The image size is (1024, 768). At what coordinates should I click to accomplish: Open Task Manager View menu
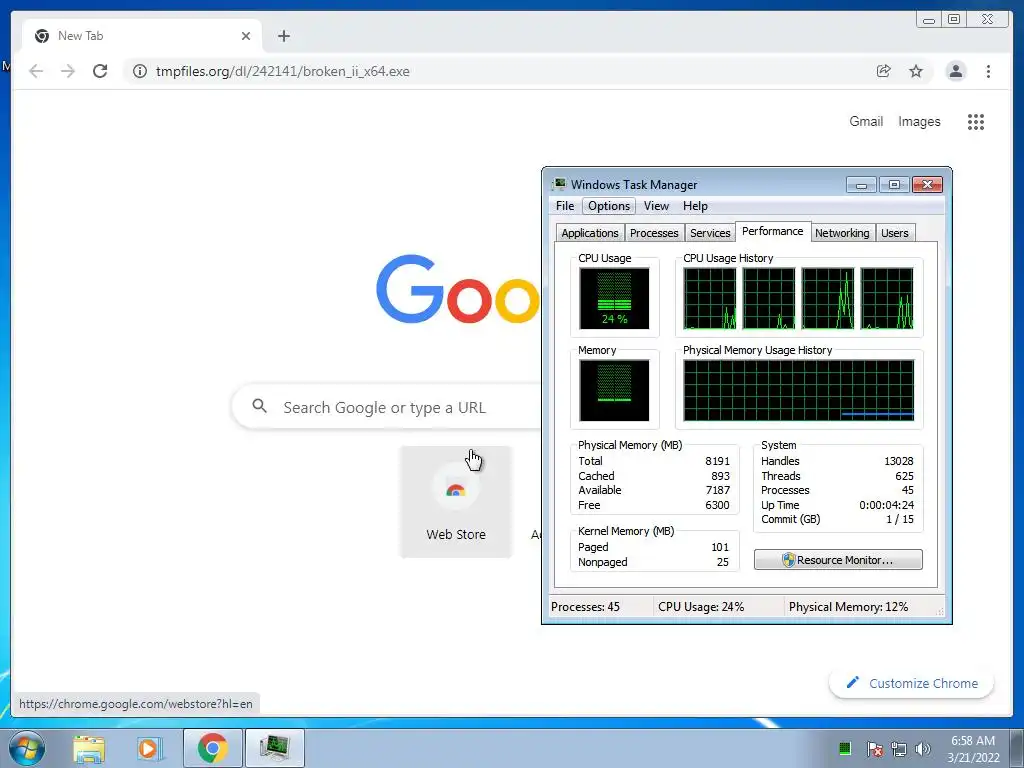point(656,206)
